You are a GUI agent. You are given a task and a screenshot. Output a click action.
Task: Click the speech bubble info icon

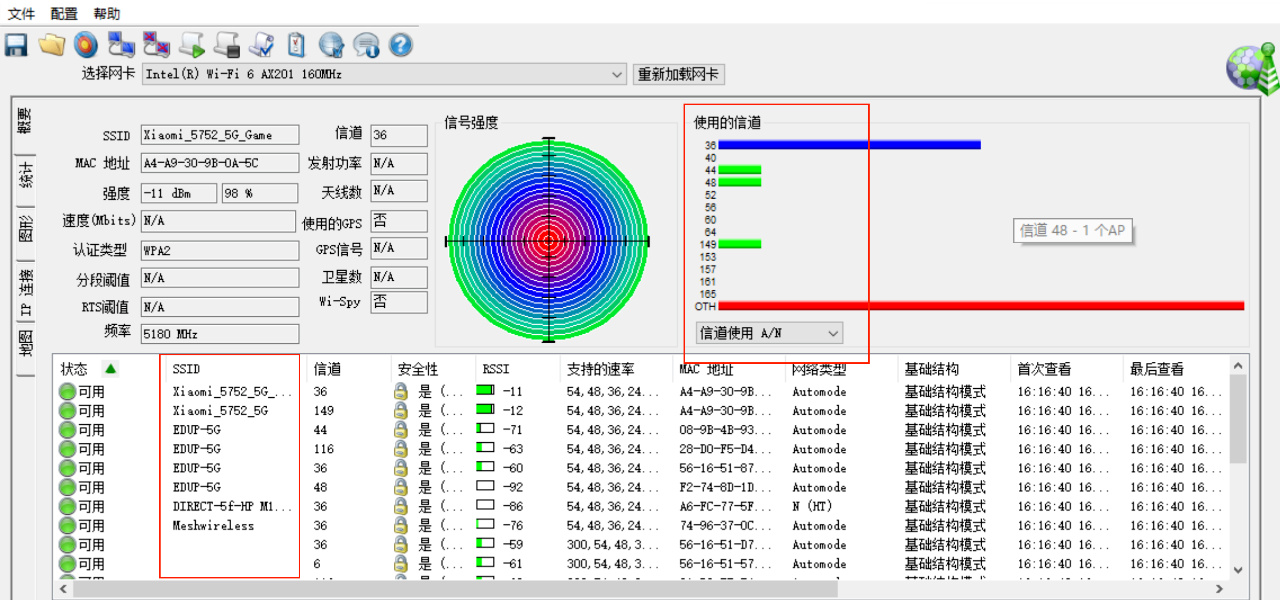tap(366, 45)
